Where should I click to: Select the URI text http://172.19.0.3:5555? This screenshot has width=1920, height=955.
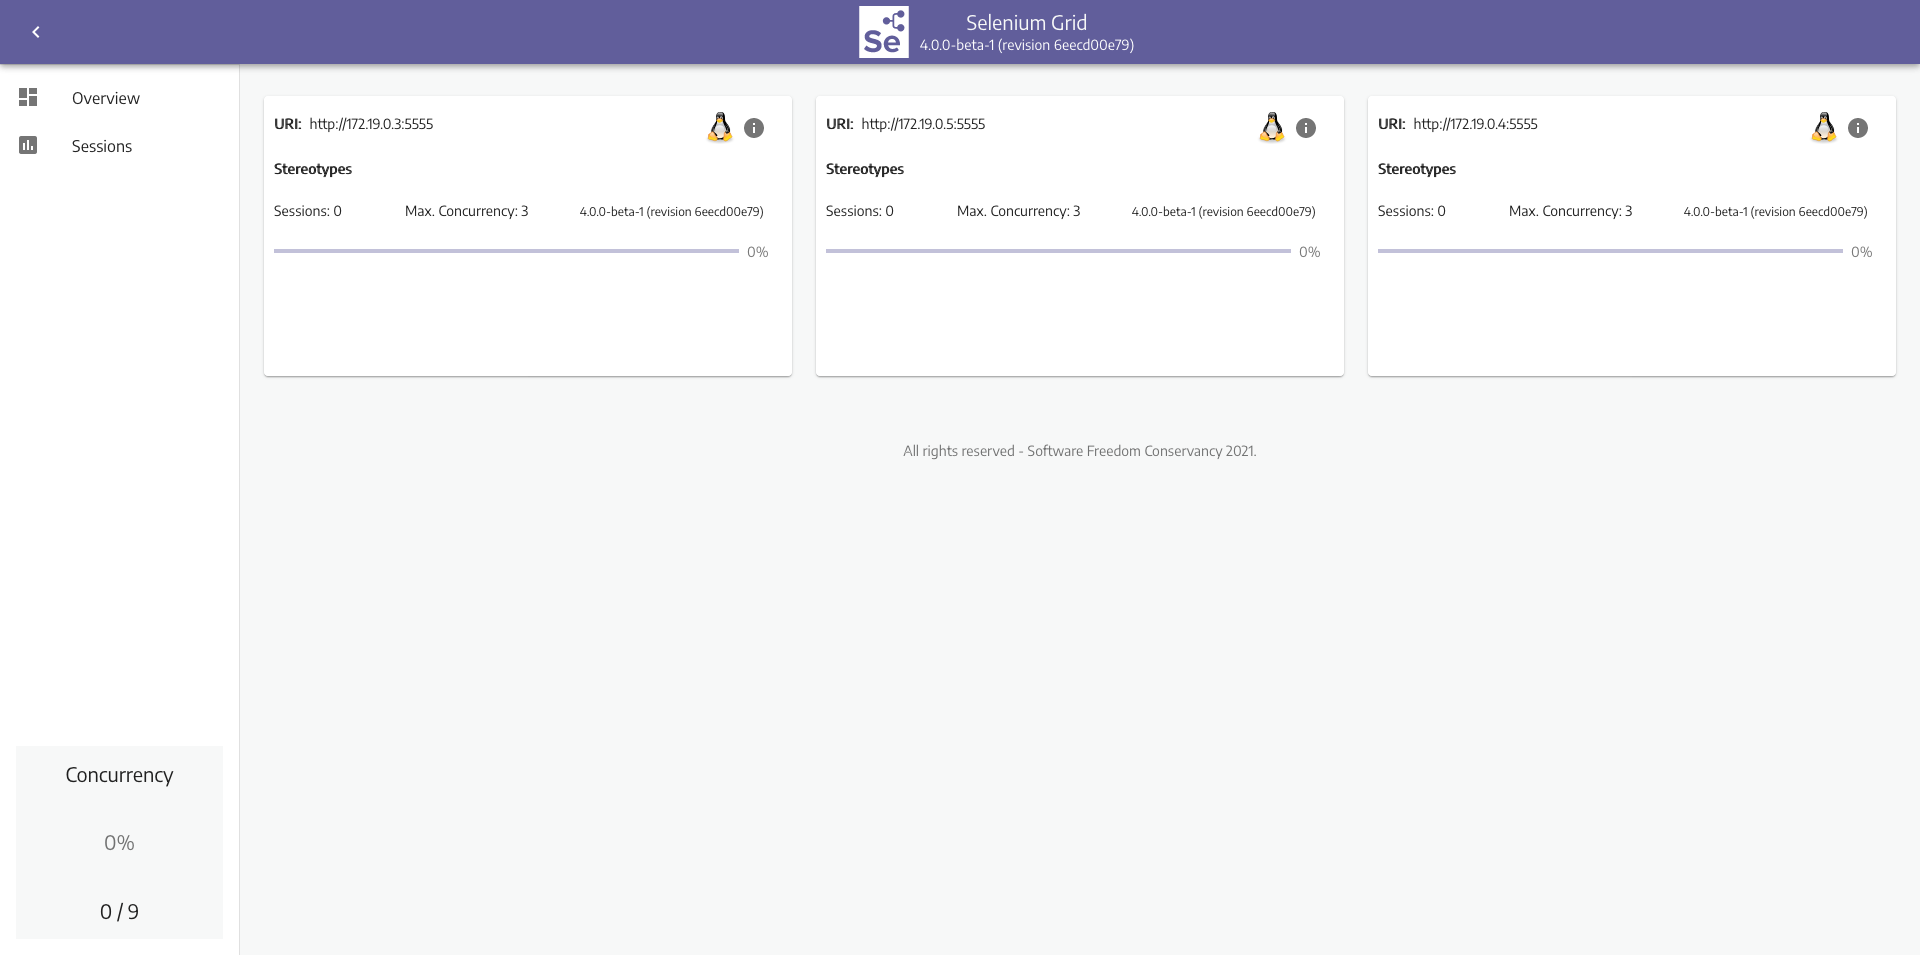(371, 124)
